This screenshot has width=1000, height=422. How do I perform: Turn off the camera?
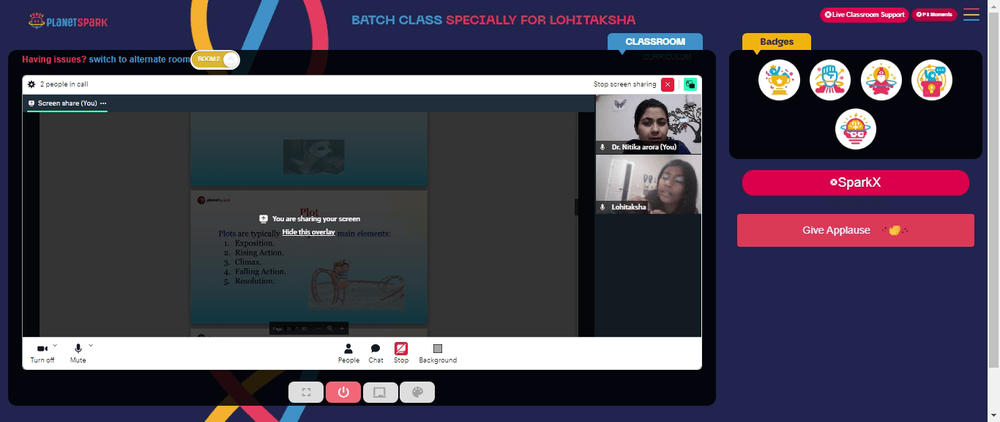coord(42,353)
